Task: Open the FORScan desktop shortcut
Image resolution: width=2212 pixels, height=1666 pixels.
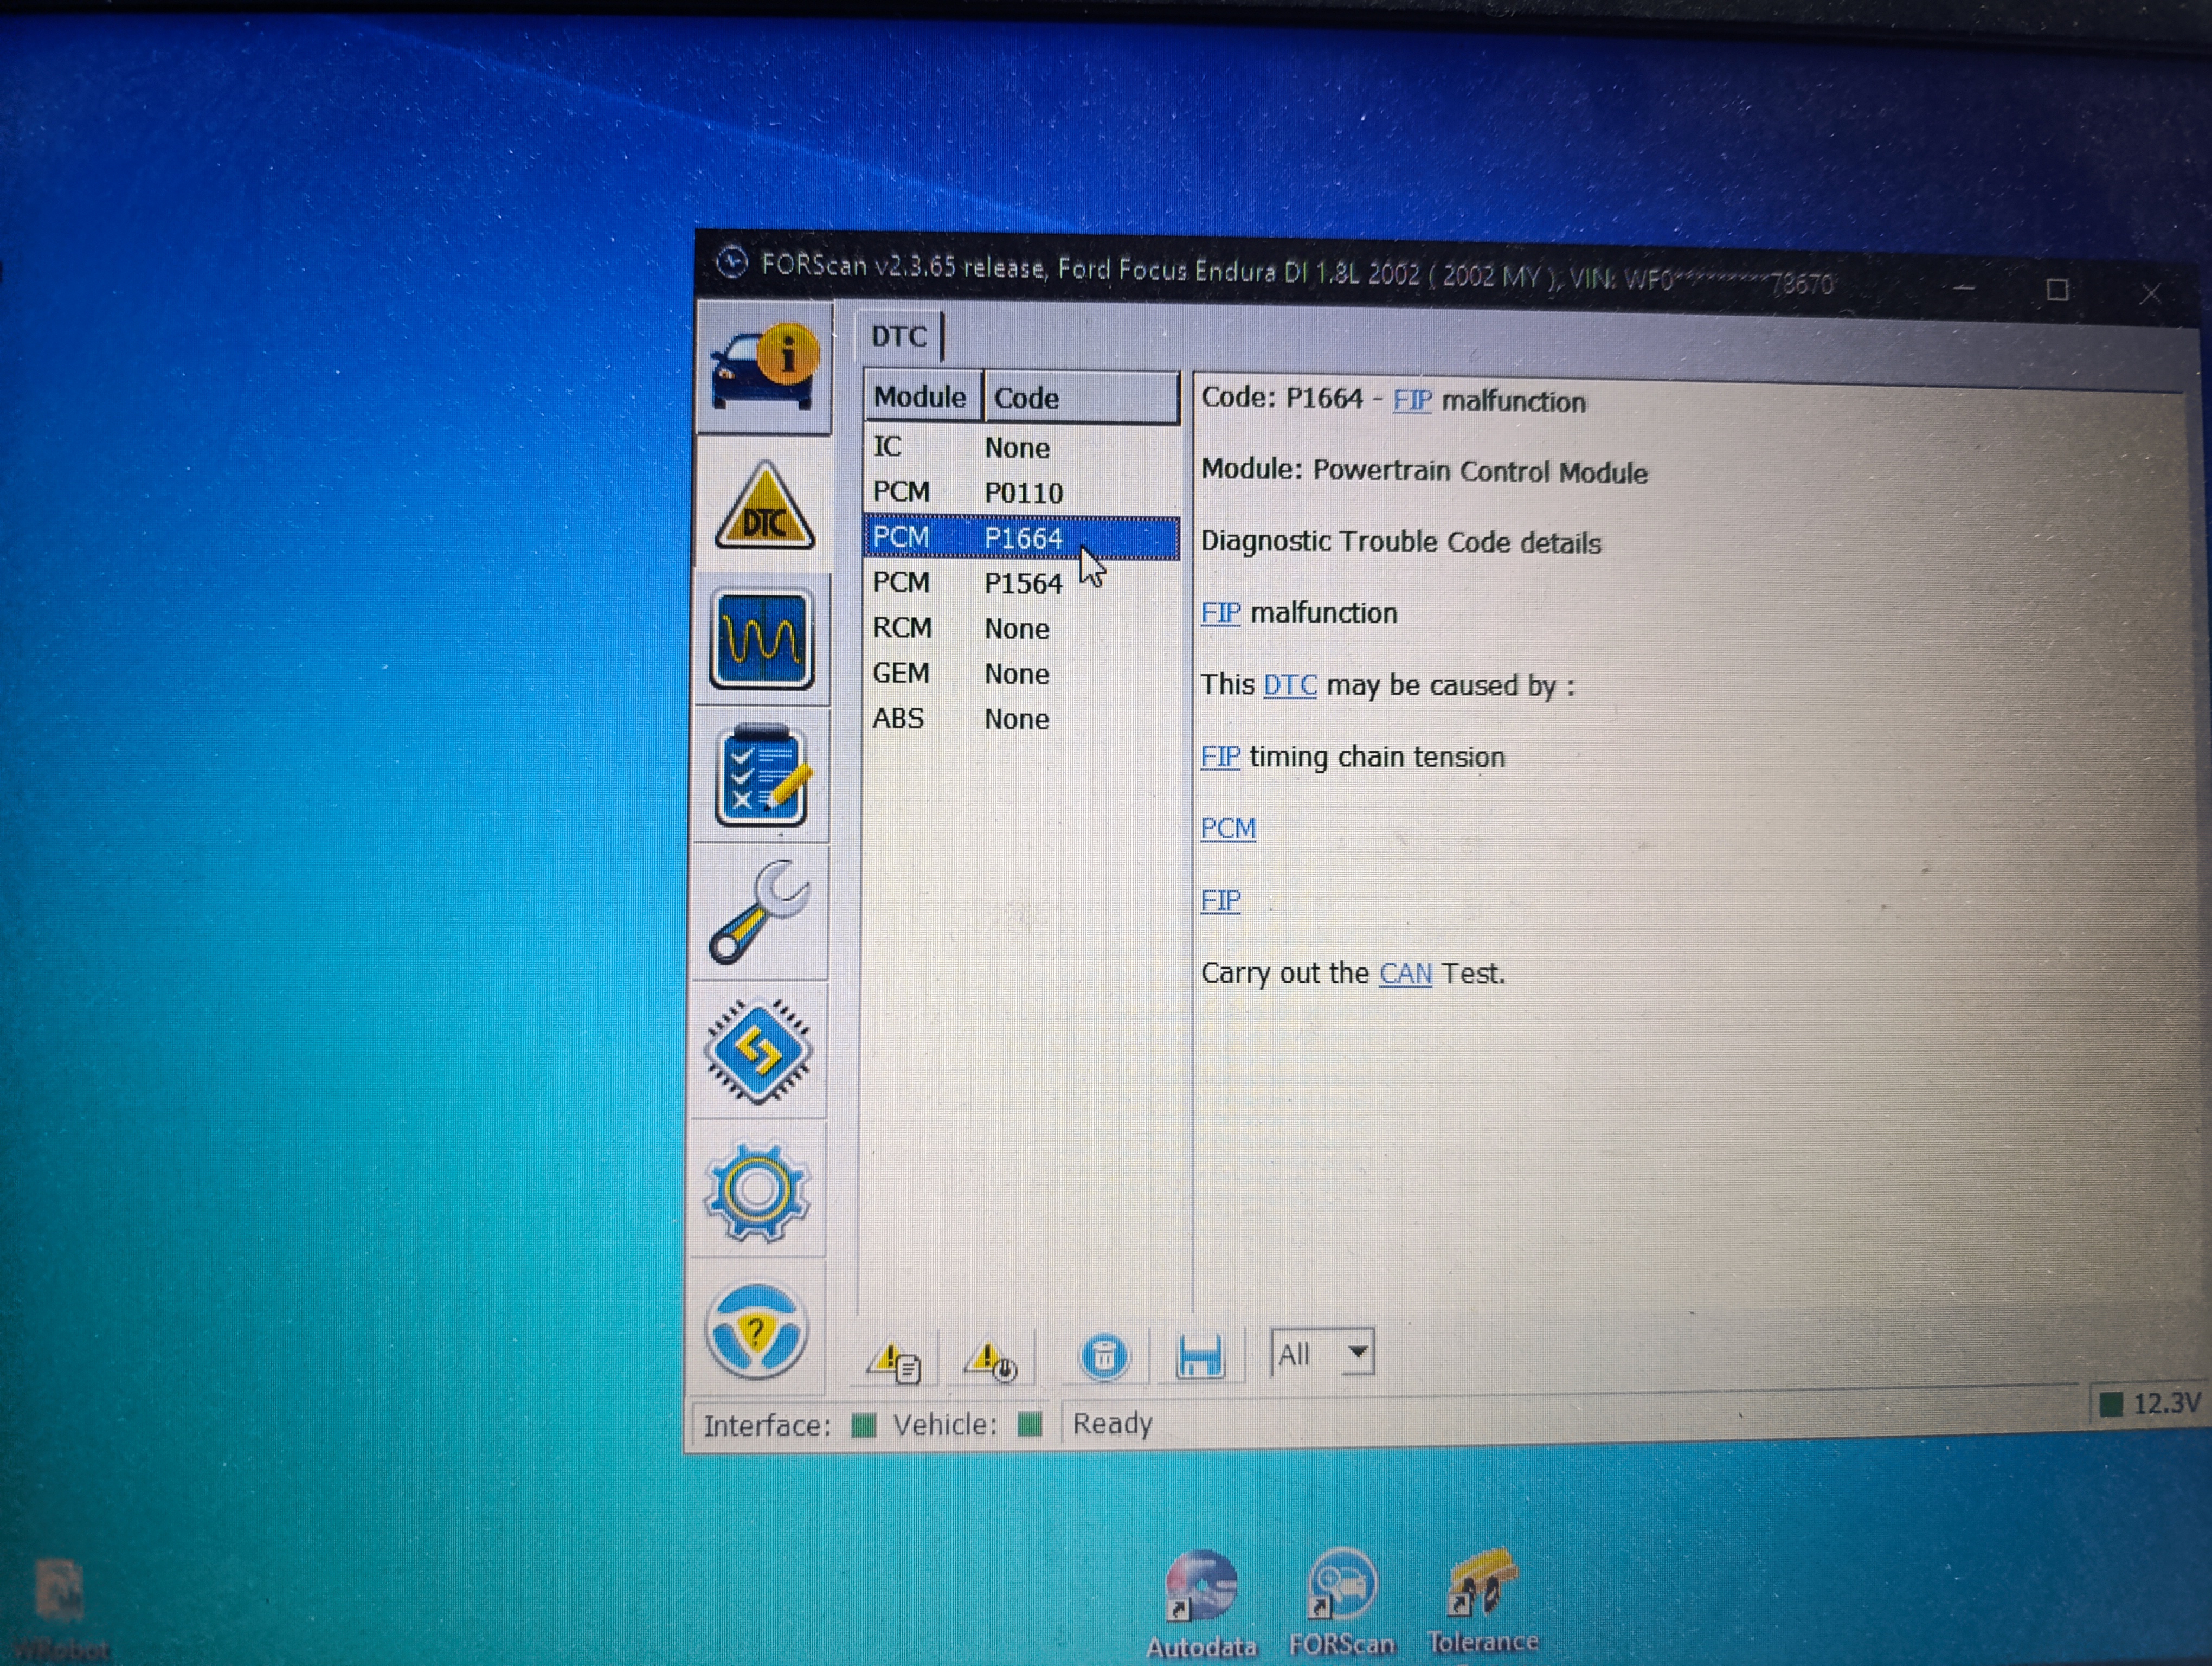Action: [1341, 1602]
